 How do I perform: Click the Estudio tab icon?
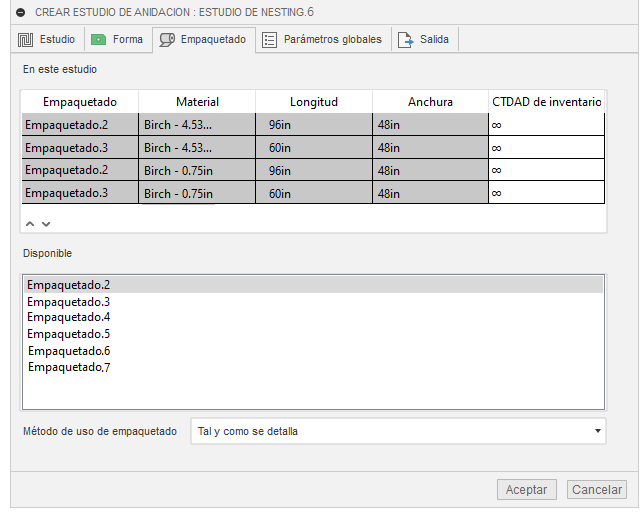pos(25,40)
